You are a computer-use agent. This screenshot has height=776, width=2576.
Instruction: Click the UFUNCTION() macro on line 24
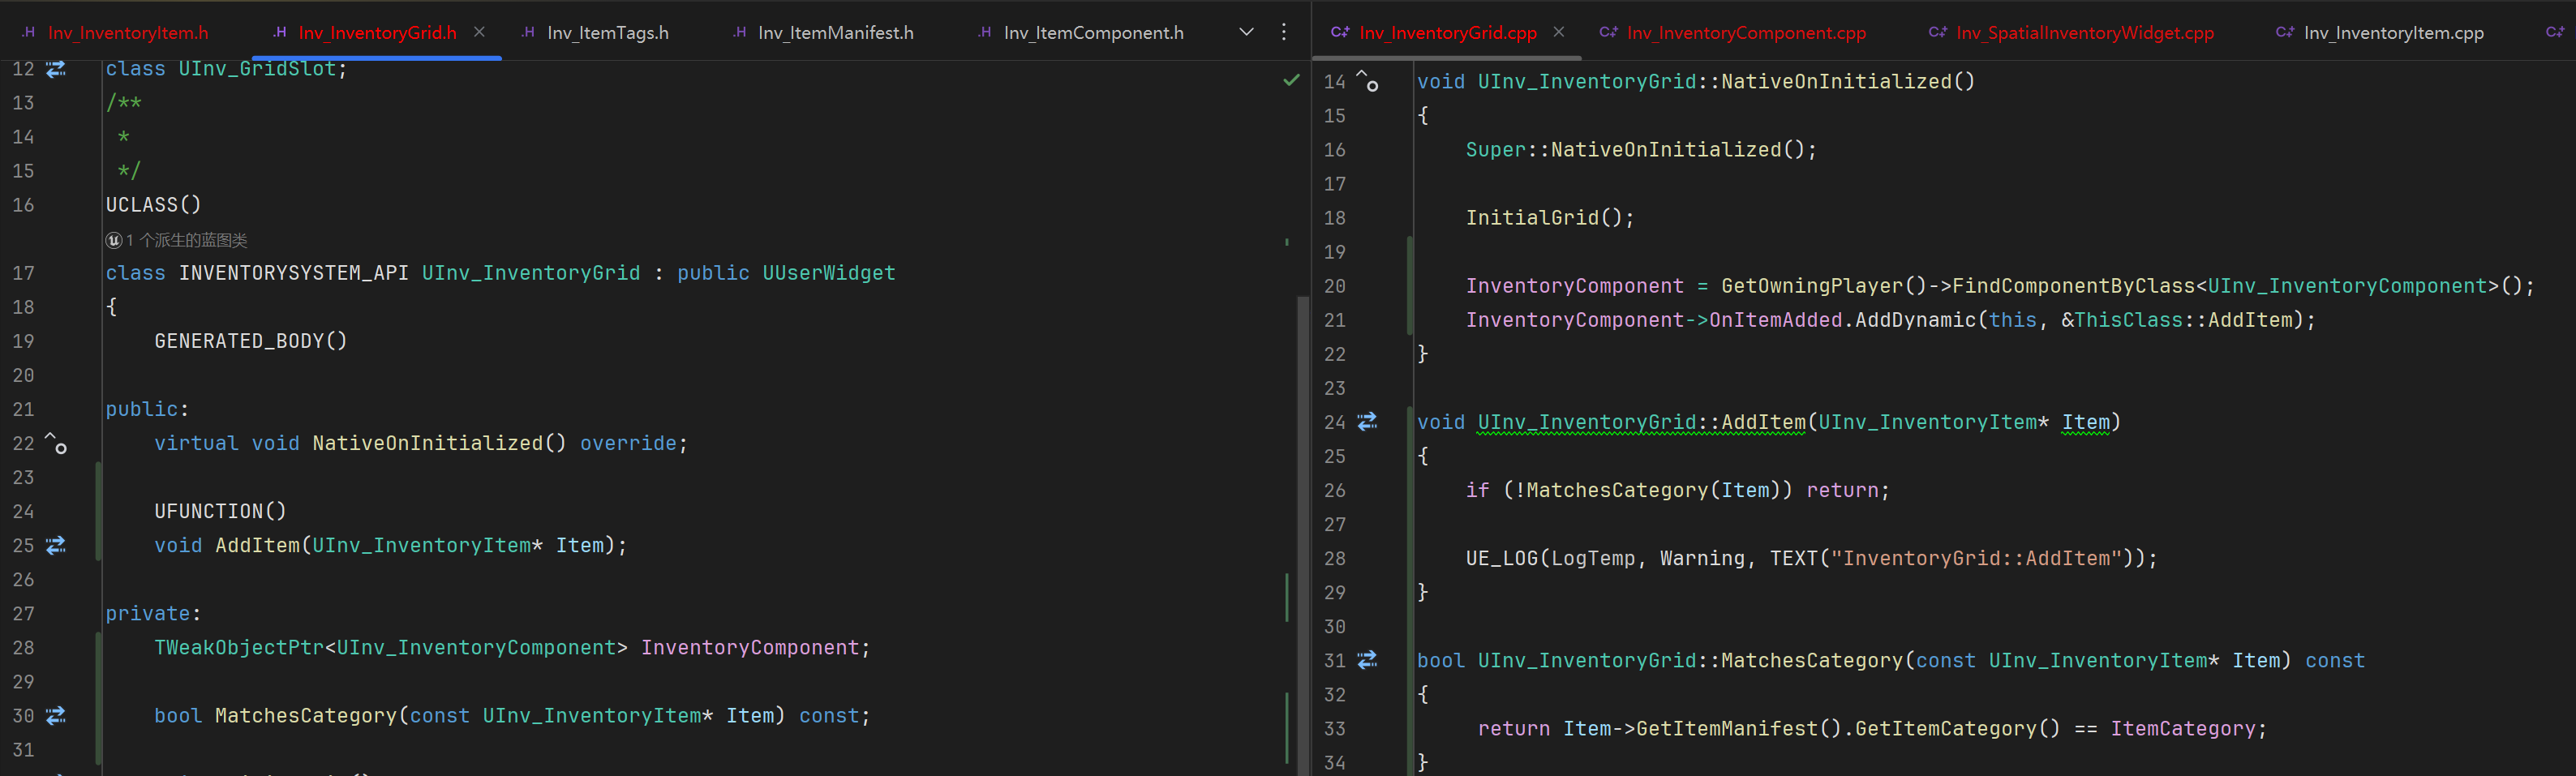[221, 511]
